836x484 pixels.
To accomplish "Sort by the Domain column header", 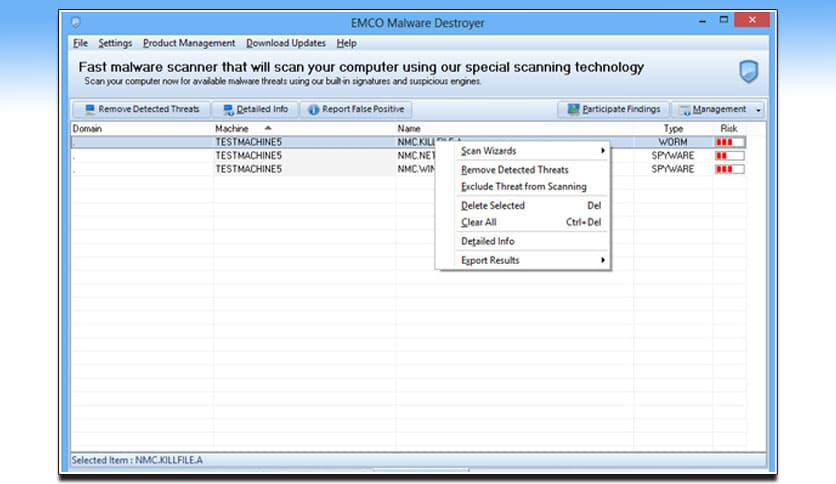I will click(x=87, y=128).
